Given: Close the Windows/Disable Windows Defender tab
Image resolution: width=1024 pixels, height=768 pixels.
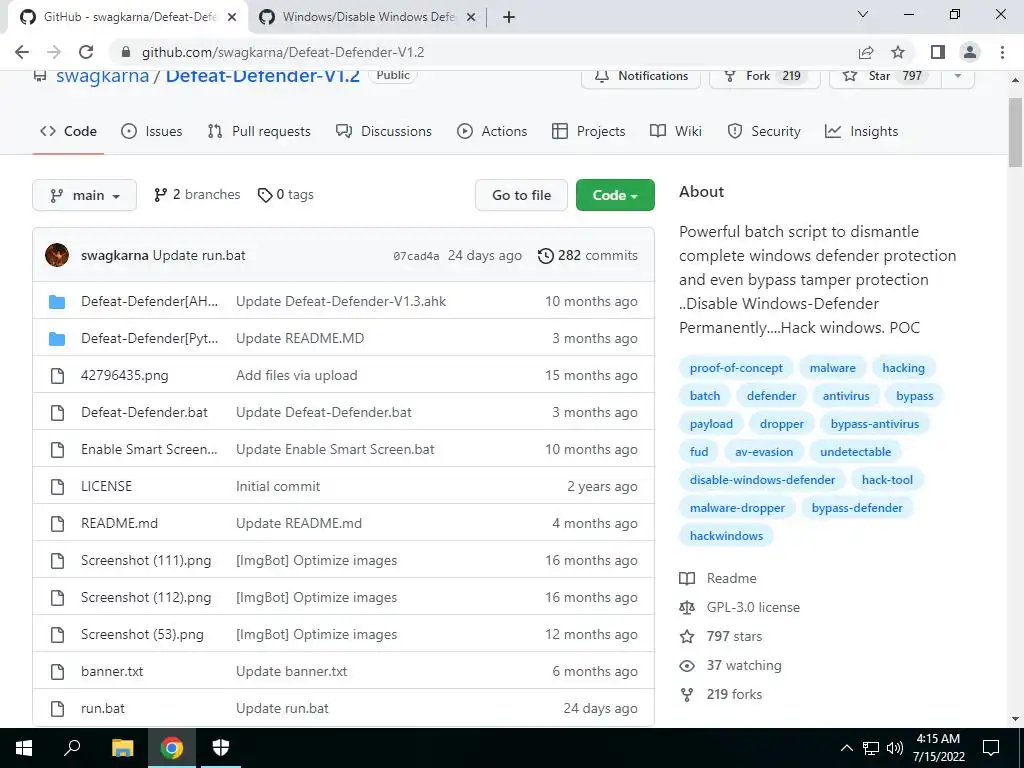Looking at the screenshot, I should point(470,18).
